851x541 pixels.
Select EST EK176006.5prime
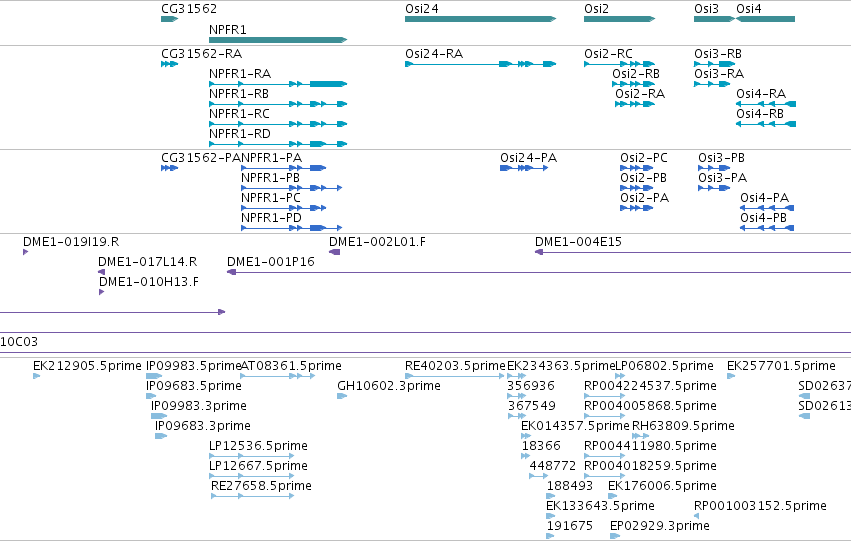[x=612, y=496]
